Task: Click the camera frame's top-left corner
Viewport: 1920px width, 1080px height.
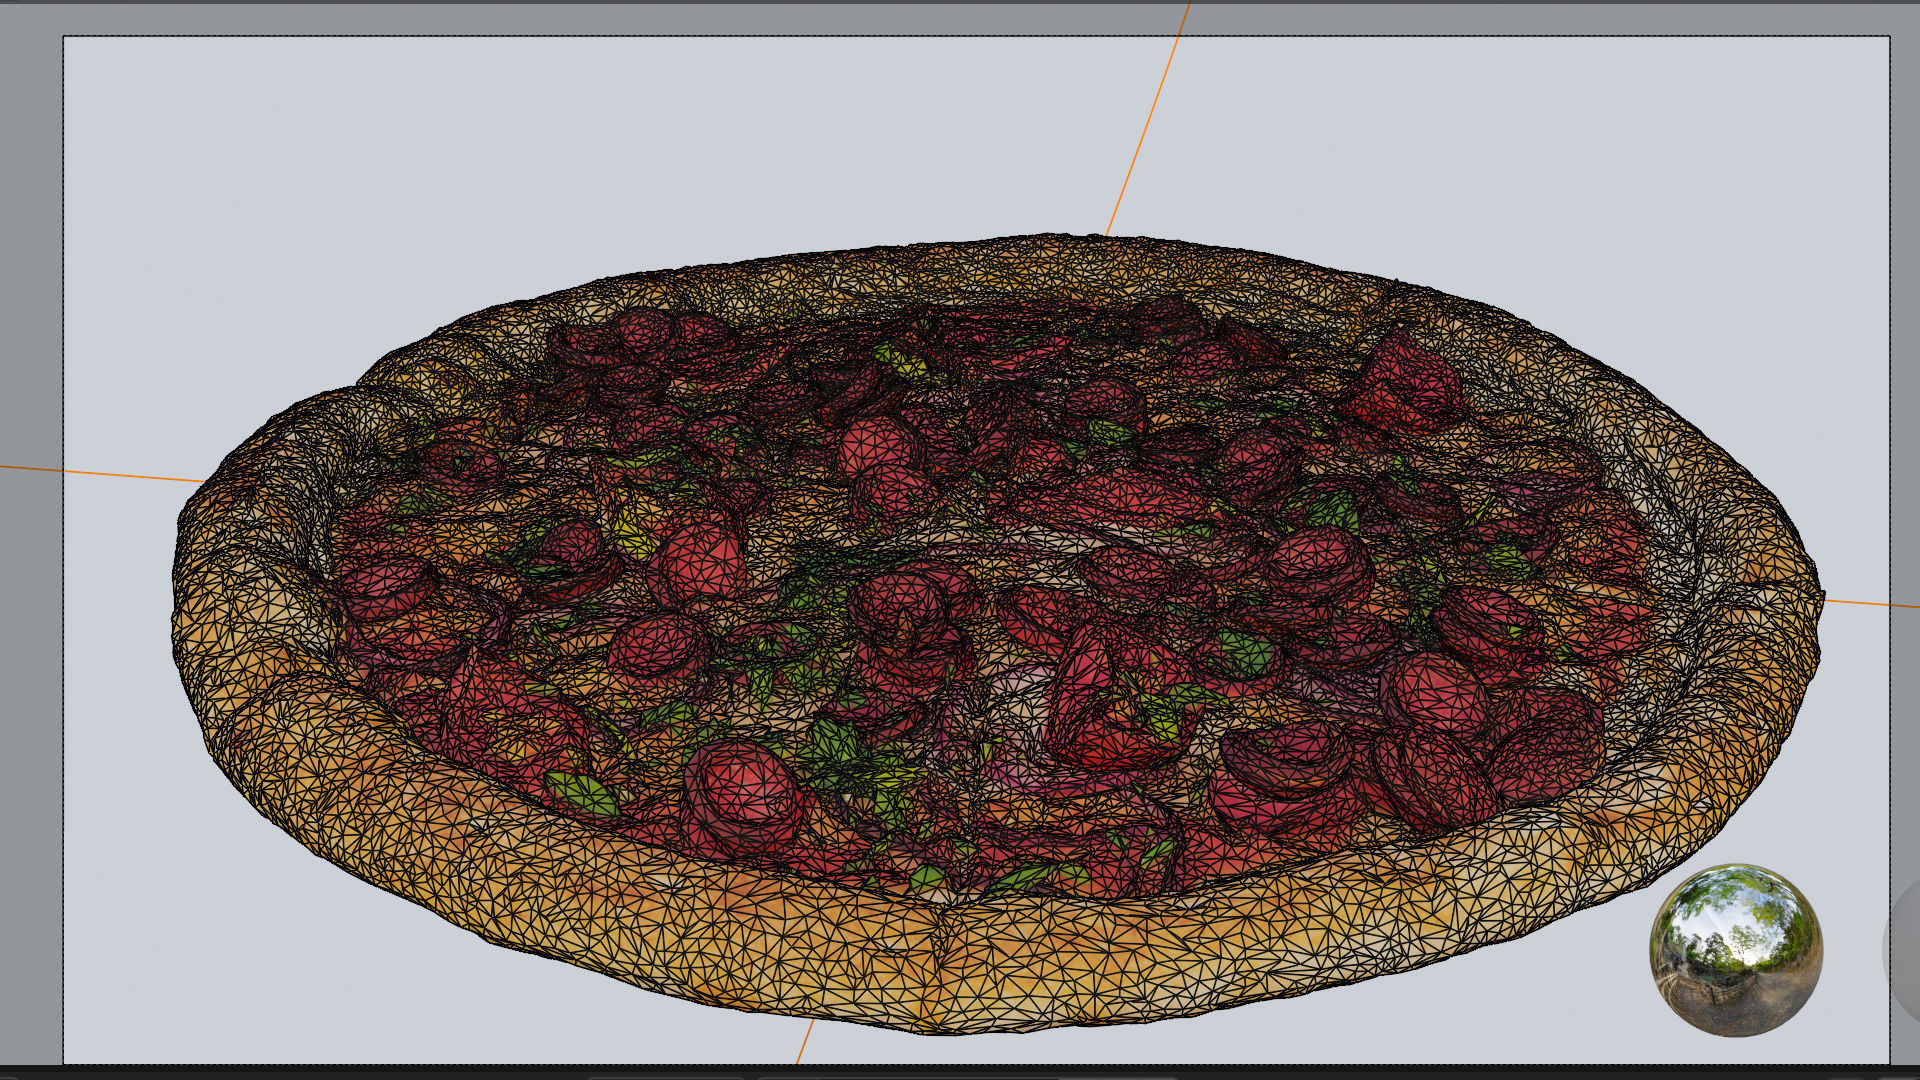Action: click(64, 37)
